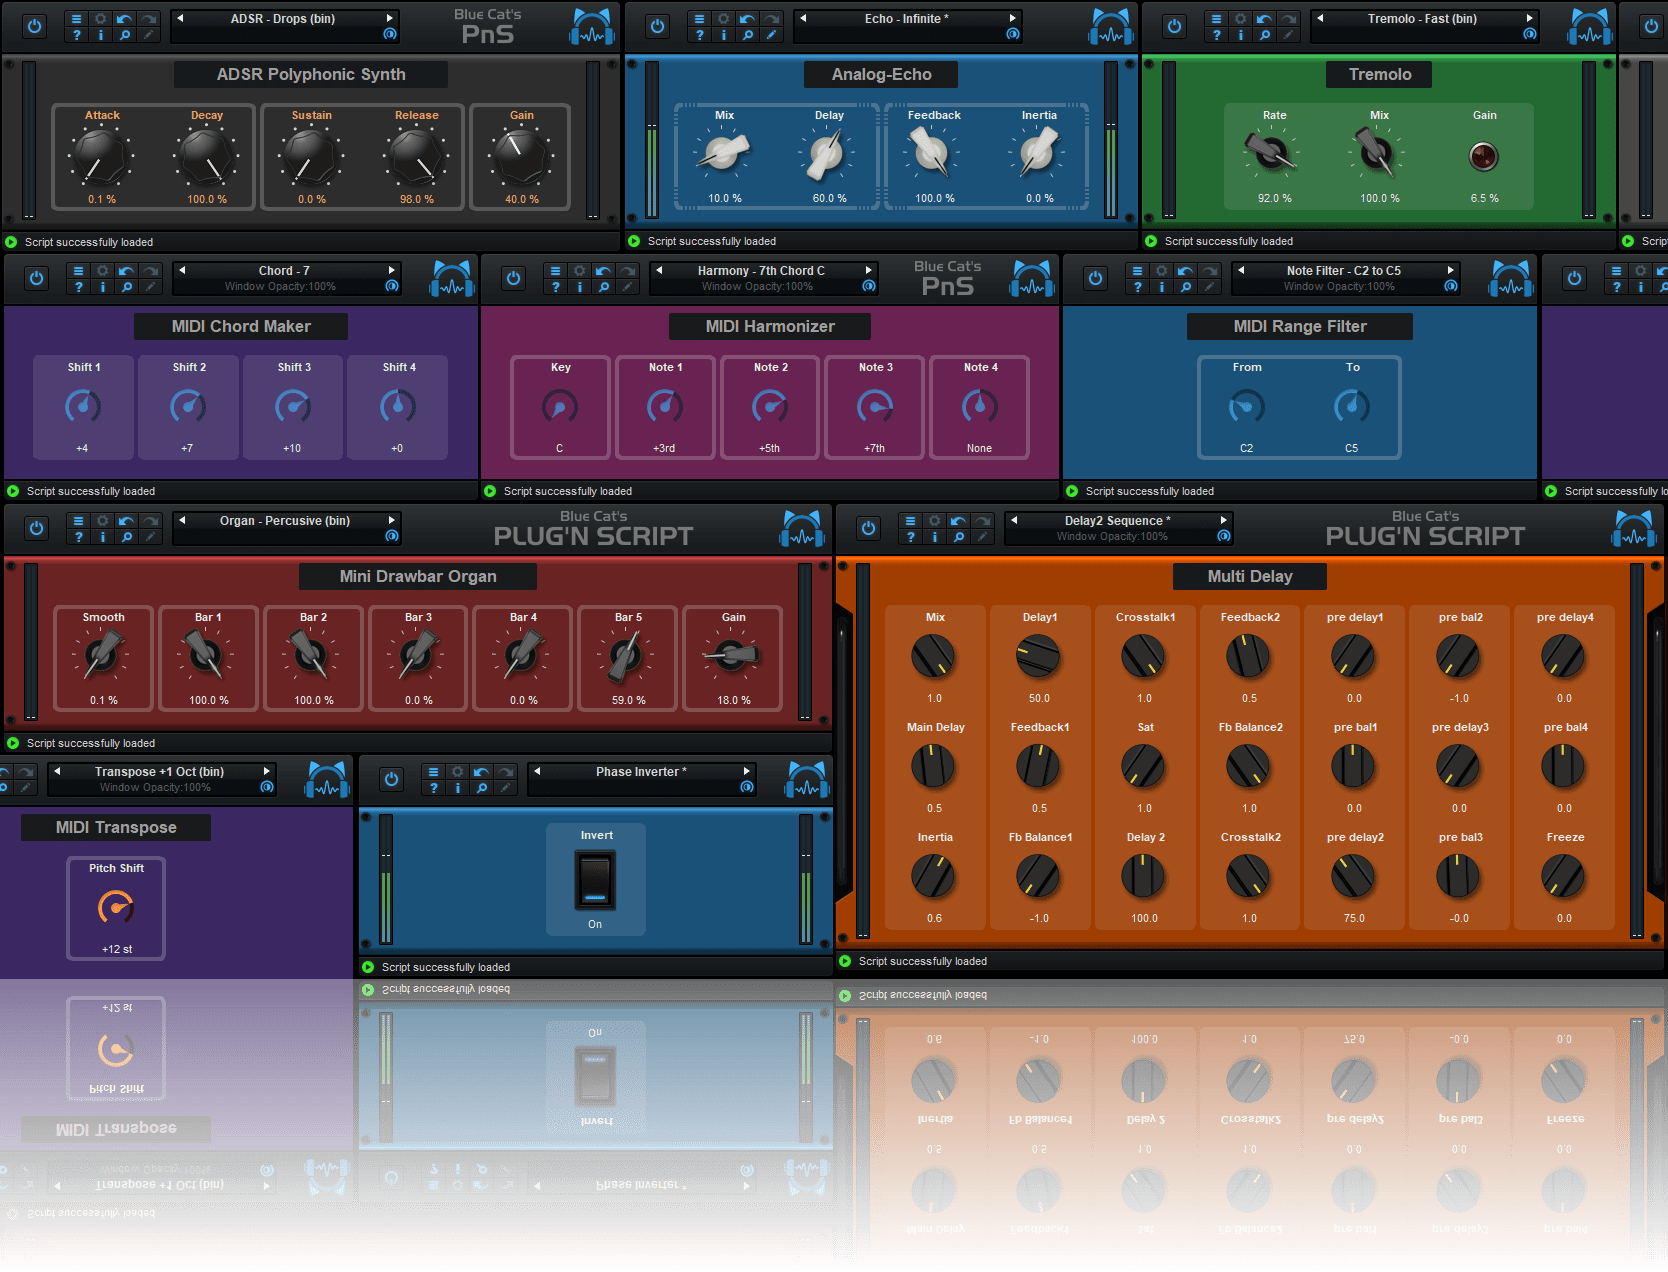Click Blue Cat logo on Transpose plugin header

click(x=327, y=779)
